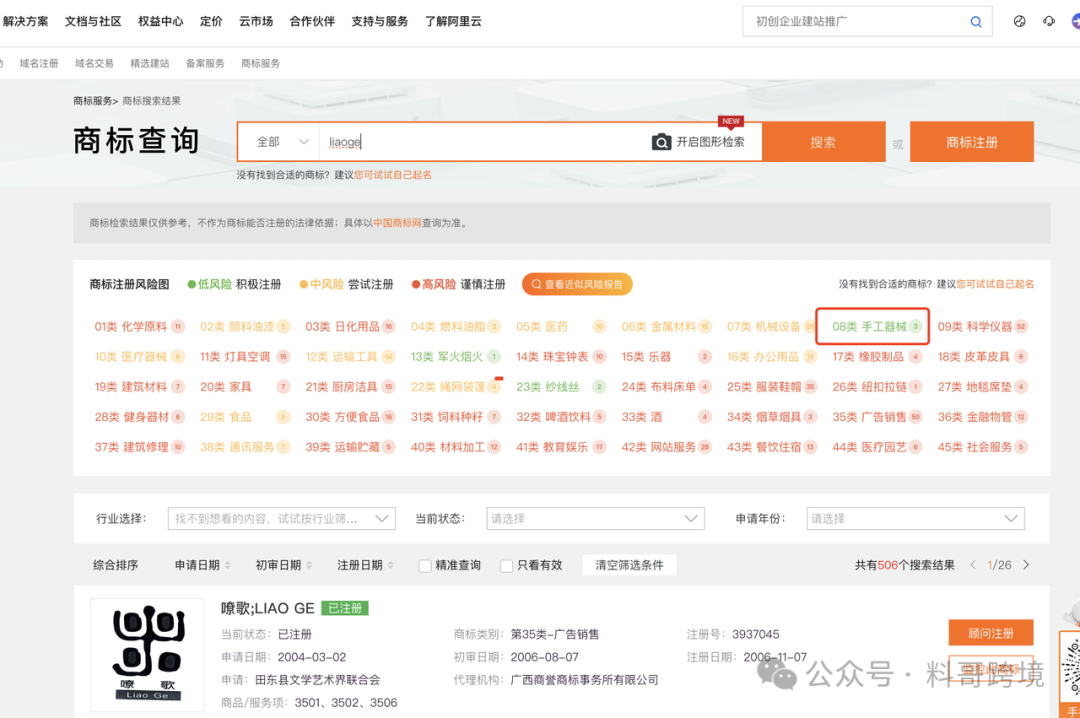Open the 文档与社区 menu

point(93,21)
